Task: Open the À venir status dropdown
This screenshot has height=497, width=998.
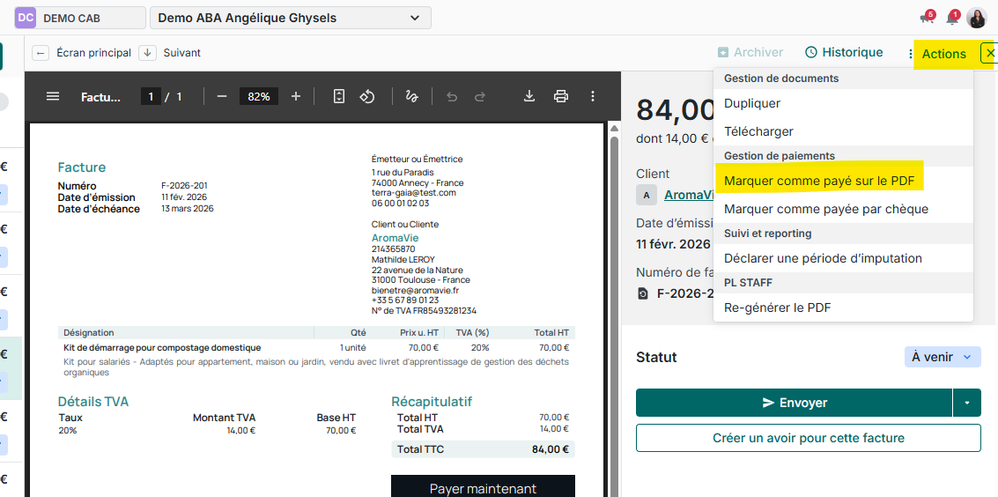Action: (x=942, y=357)
